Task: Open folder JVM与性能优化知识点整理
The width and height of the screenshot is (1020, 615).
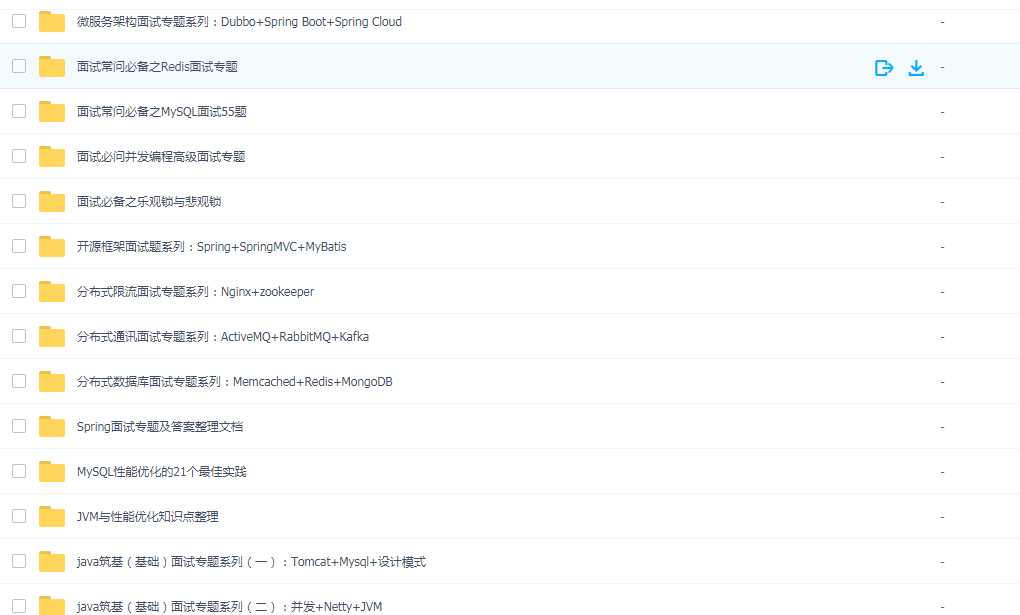Action: click(x=148, y=516)
